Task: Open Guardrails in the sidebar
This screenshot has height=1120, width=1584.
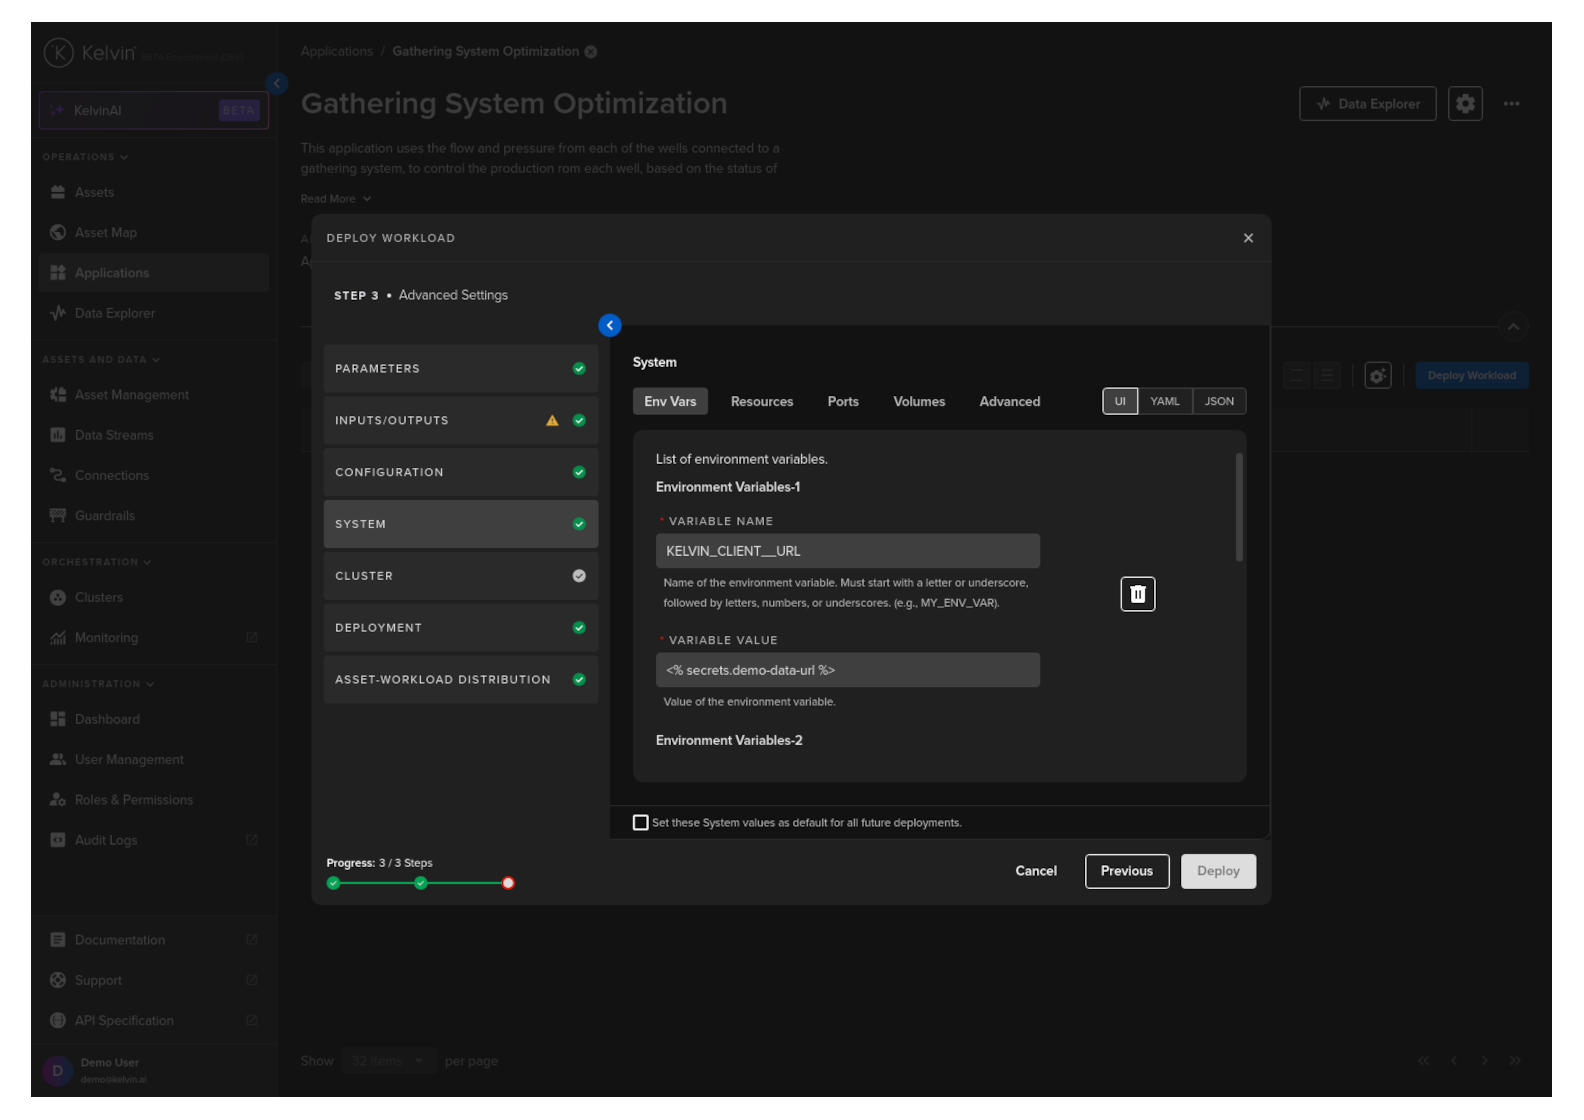Action: (x=104, y=516)
